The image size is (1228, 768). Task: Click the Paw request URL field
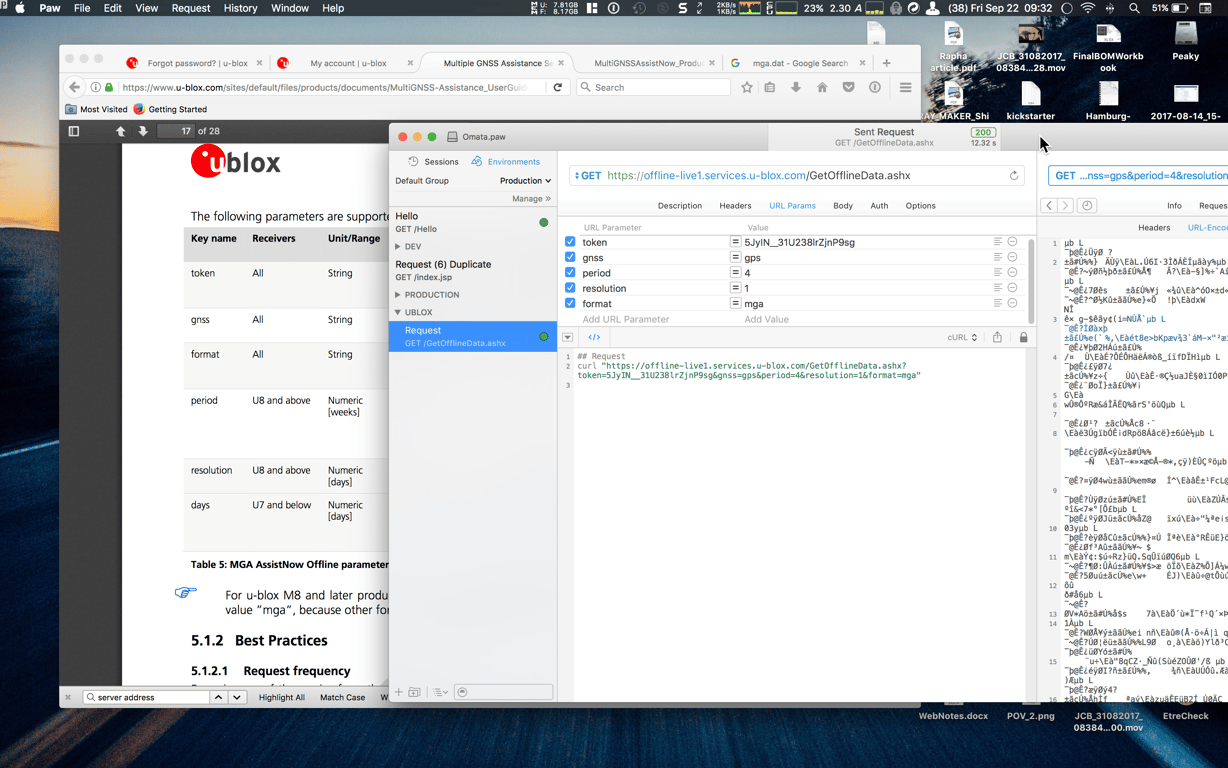pos(798,175)
